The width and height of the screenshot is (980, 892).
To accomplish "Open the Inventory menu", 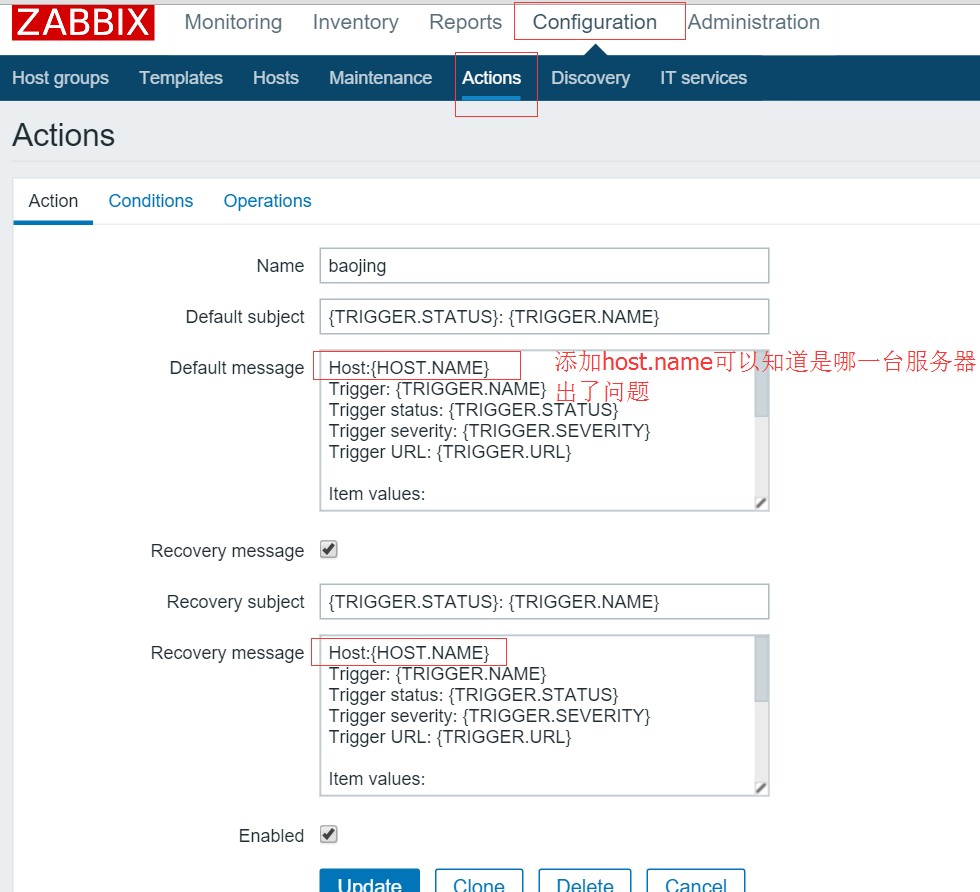I will [355, 22].
